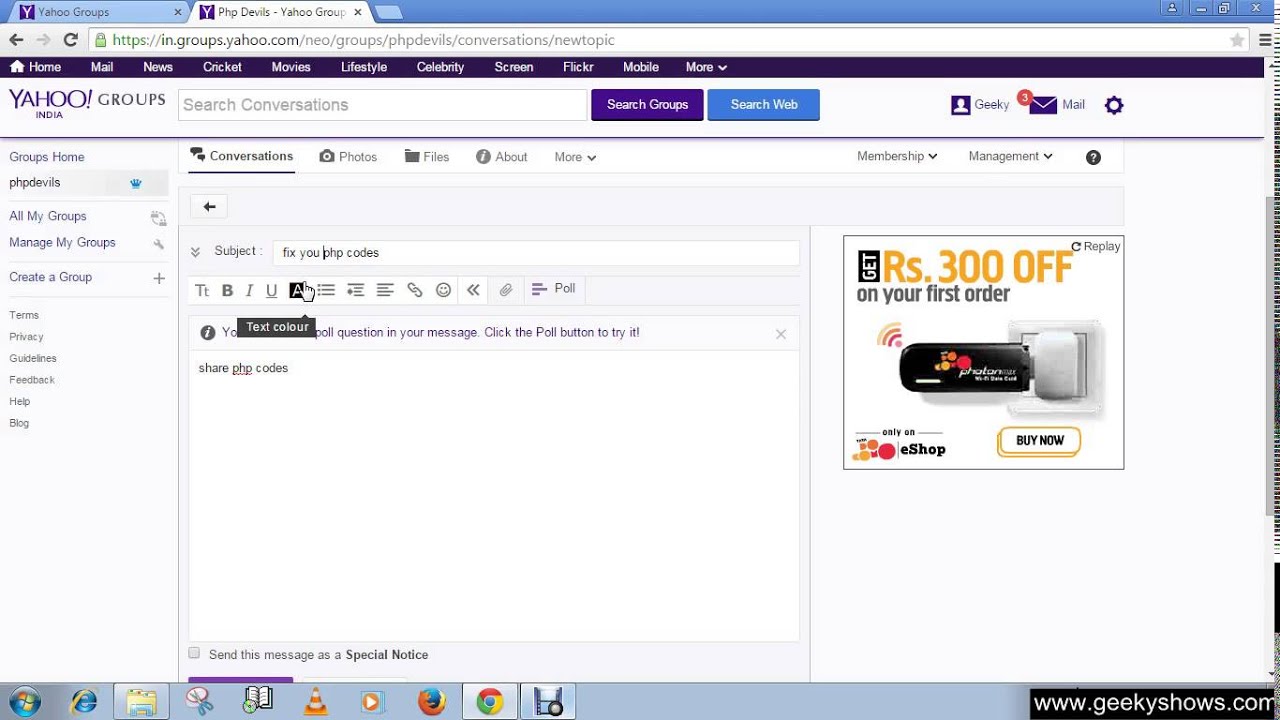
Task: Toggle bold formatting in the editor
Action: click(x=227, y=289)
